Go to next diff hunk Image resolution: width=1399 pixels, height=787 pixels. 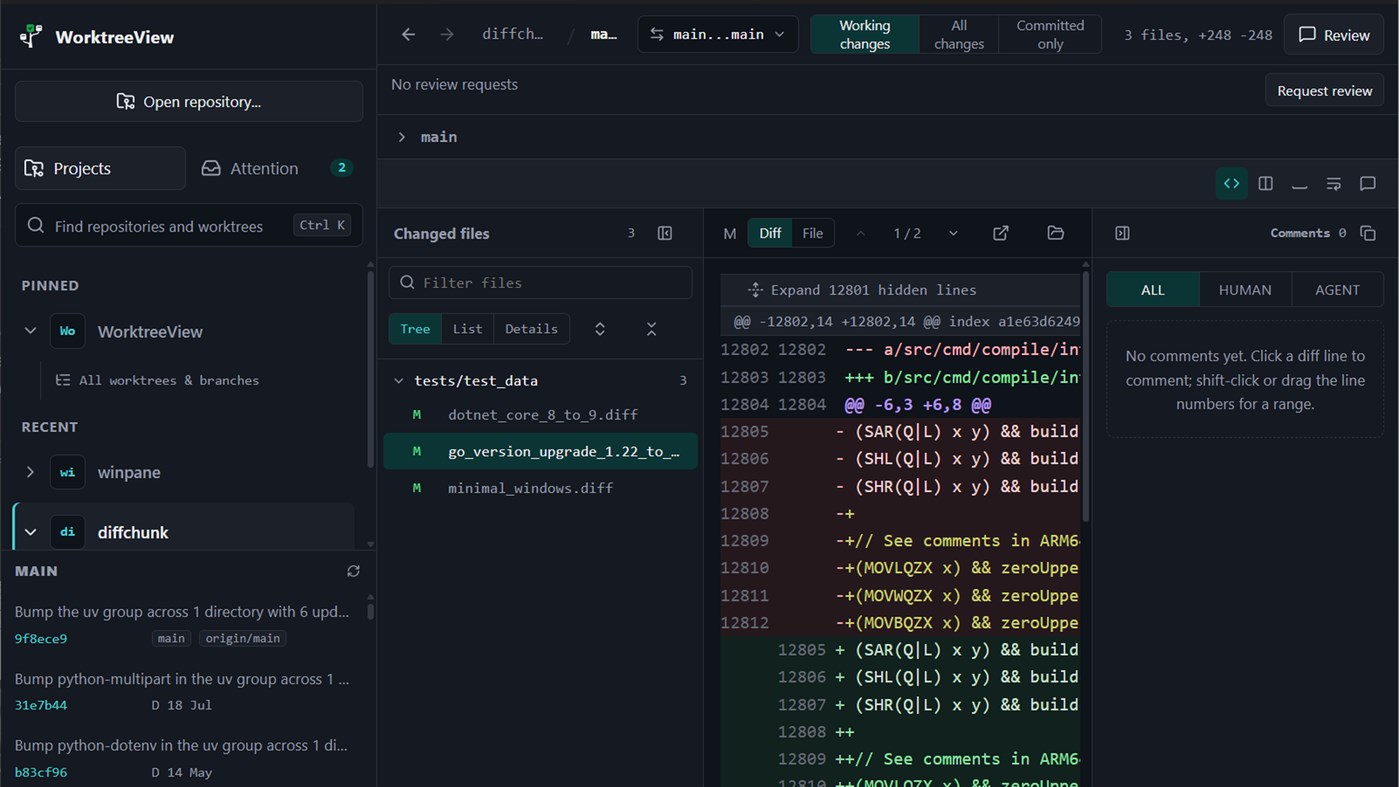[x=953, y=233]
